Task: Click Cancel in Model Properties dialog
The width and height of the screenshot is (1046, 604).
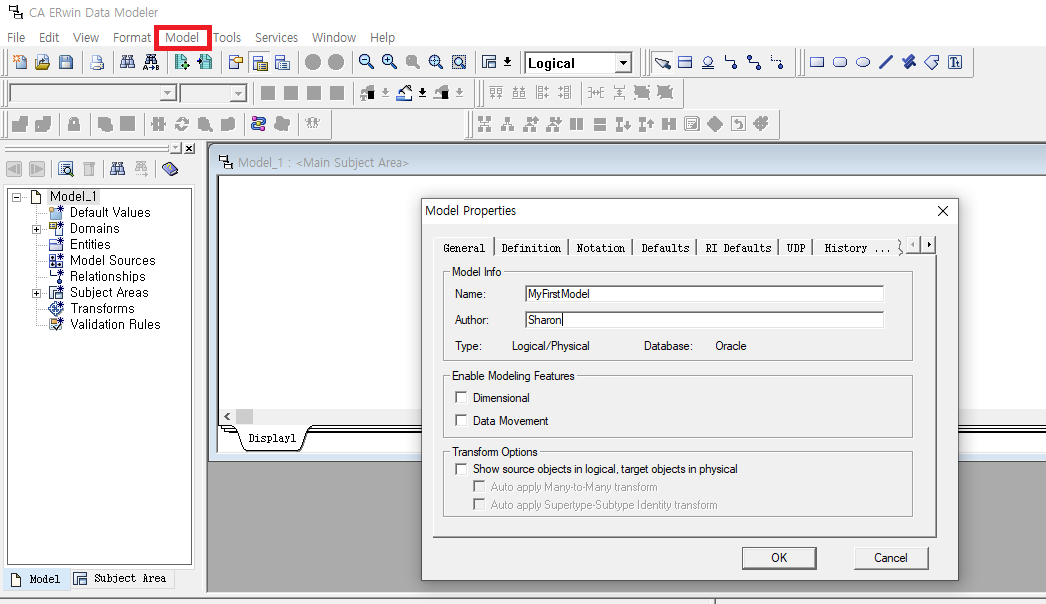Action: point(891,558)
